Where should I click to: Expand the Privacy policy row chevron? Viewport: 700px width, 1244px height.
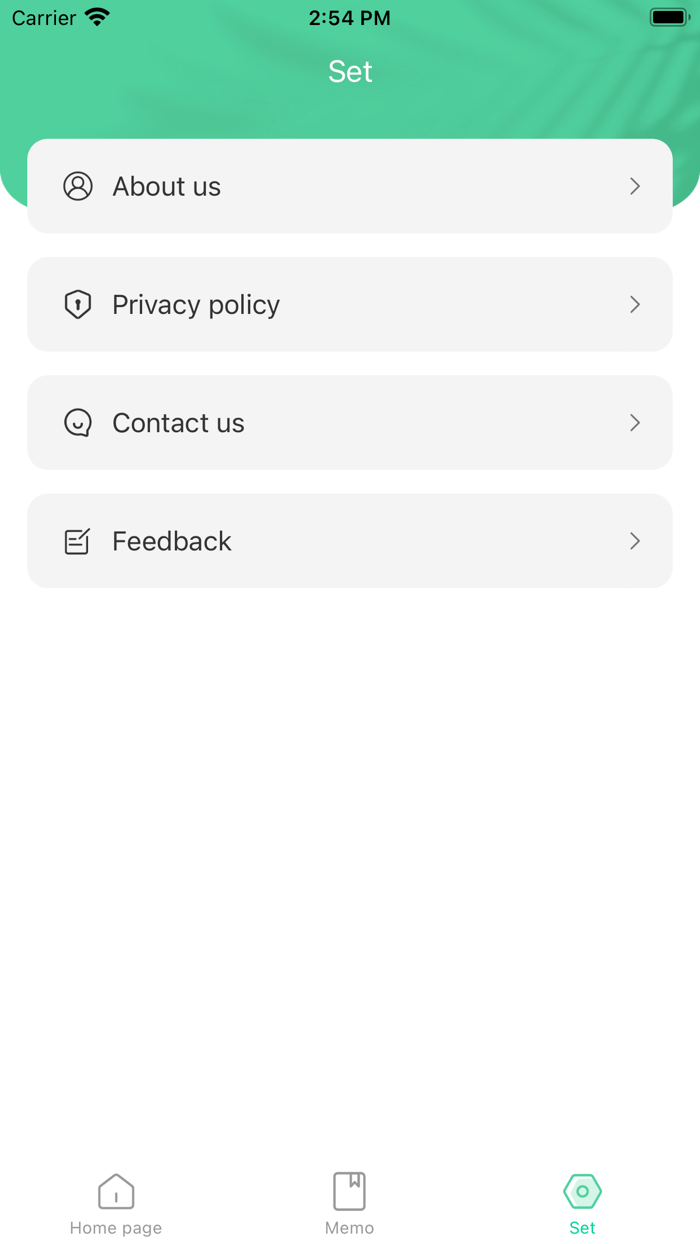pyautogui.click(x=635, y=304)
